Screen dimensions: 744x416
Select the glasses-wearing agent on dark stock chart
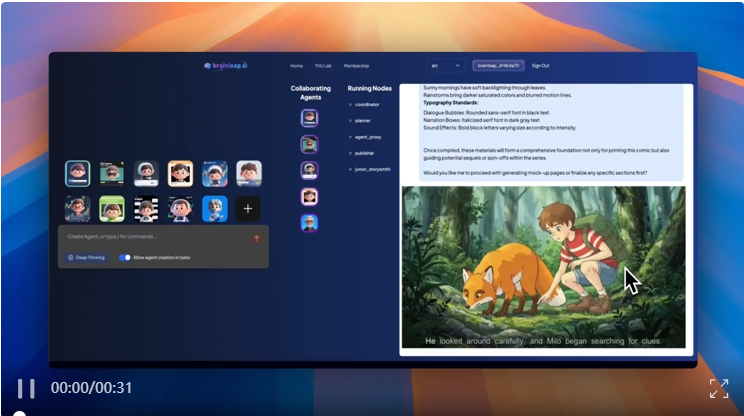(x=78, y=209)
